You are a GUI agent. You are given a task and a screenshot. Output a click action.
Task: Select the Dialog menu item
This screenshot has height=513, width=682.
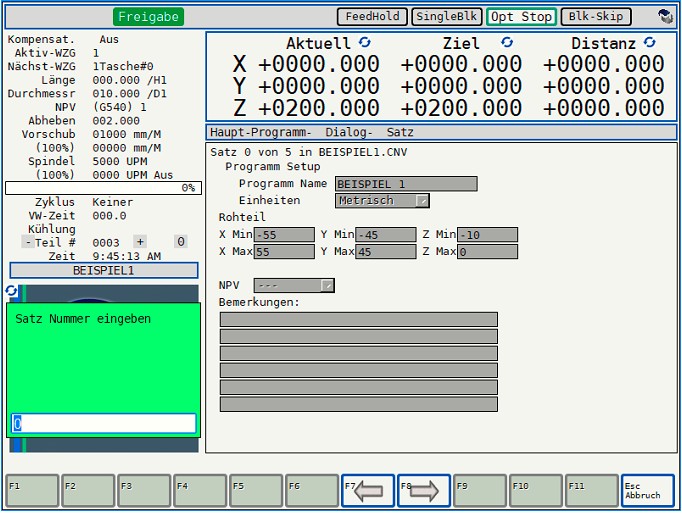point(349,132)
